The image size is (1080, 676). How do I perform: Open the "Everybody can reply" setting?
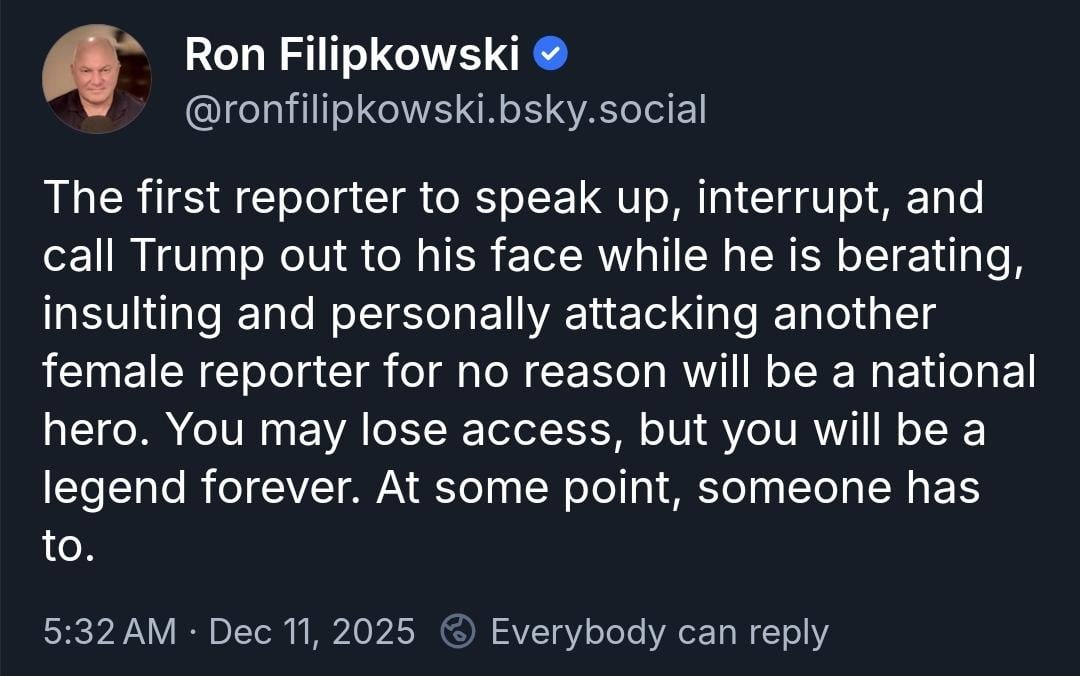[x=659, y=632]
